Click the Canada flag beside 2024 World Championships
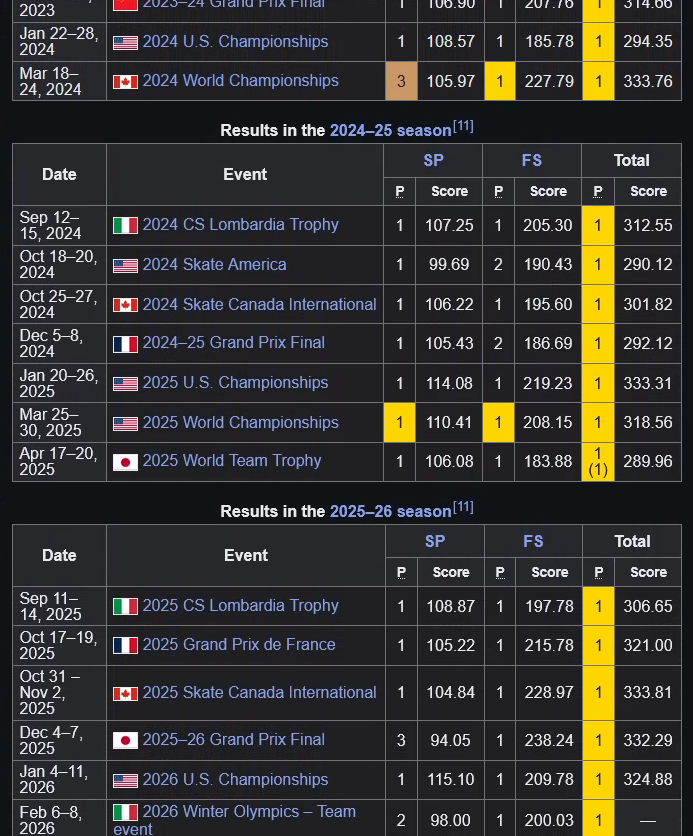693x836 pixels. click(125, 82)
